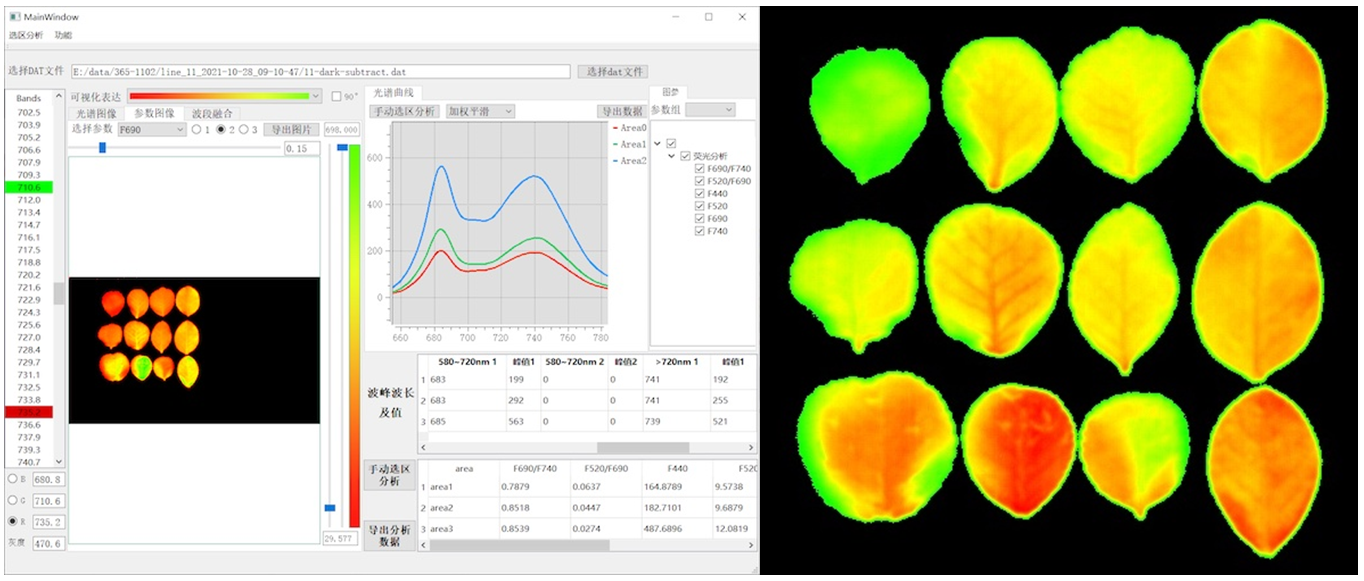Toggle the 90° rotation checkbox
Screen dimensions: 1364x581
click(x=337, y=97)
